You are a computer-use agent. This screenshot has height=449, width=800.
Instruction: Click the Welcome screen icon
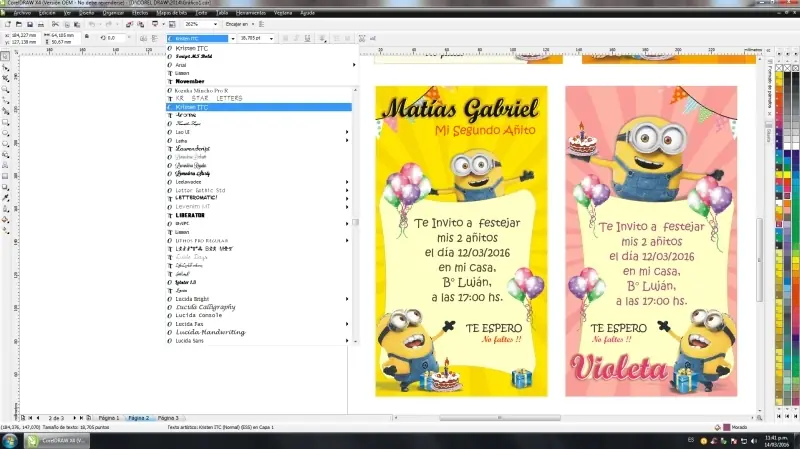pos(172,24)
